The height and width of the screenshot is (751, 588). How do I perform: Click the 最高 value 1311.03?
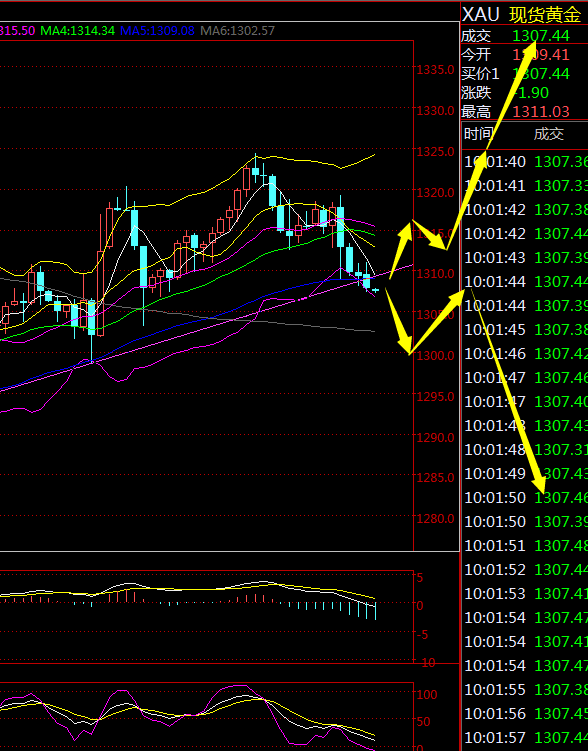pyautogui.click(x=541, y=112)
